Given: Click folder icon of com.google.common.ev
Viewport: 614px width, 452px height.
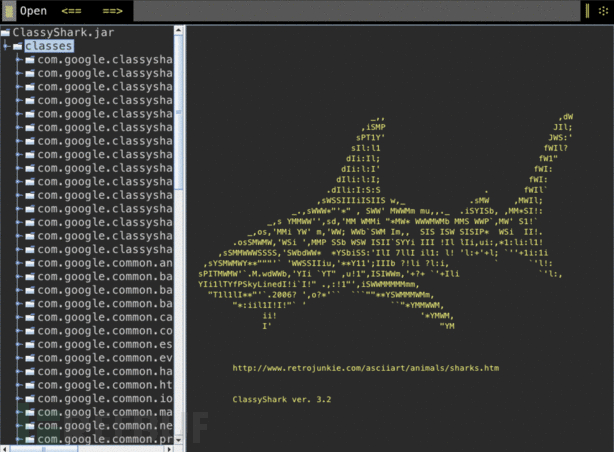Looking at the screenshot, I should point(30,358).
